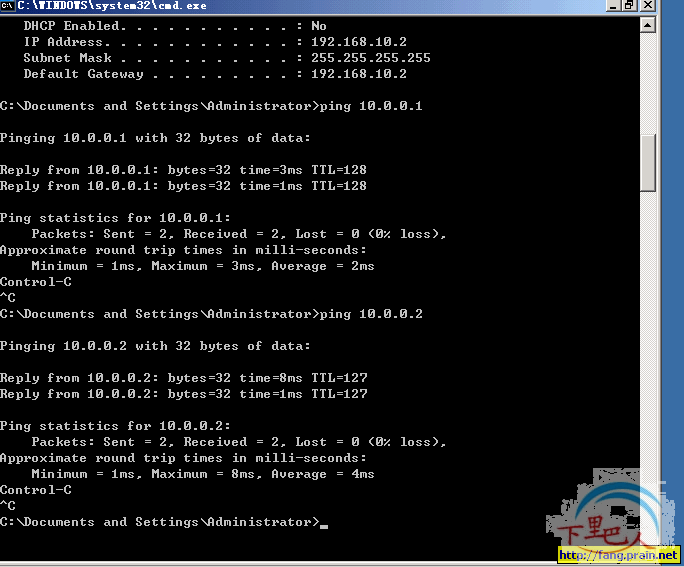Click the fang.prain.net watermark link
This screenshot has height=567, width=684.
[x=618, y=555]
